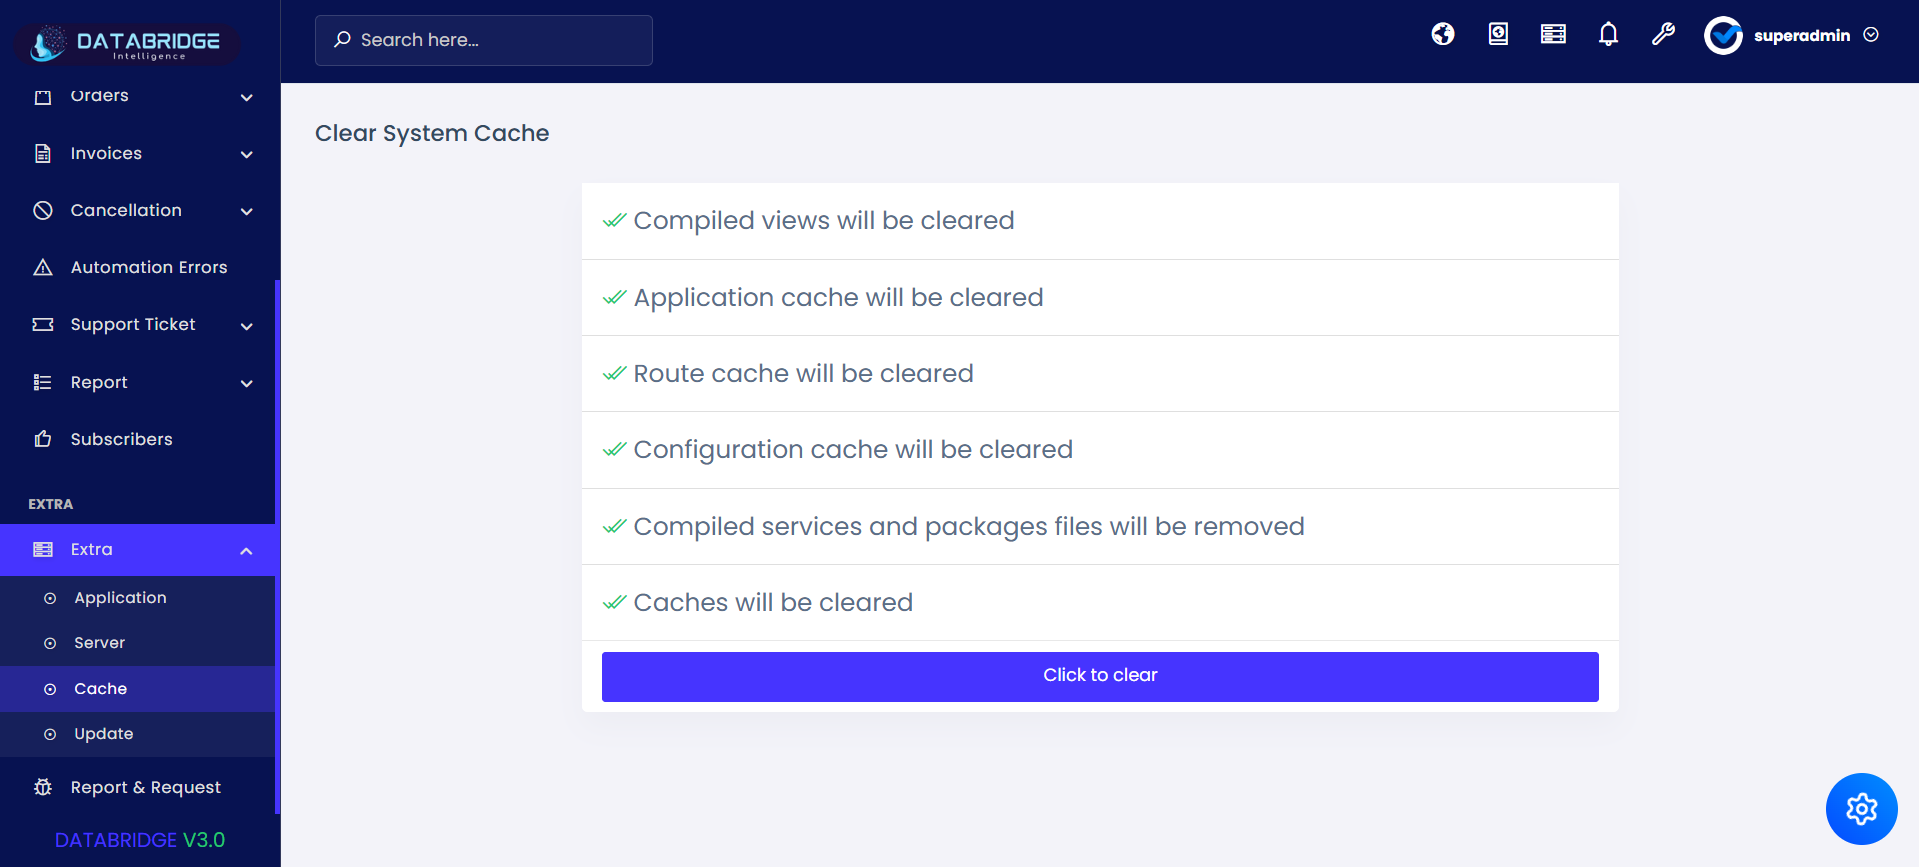
Task: Click the sidebar vertical scrollbar
Action: coord(277,545)
